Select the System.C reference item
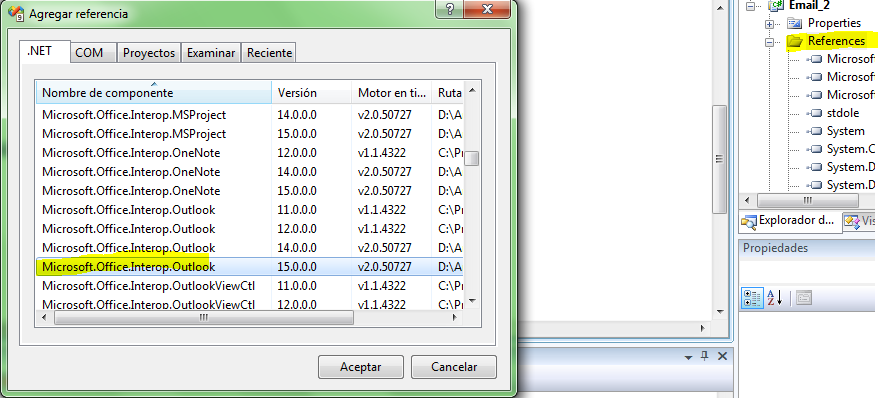The image size is (878, 398). point(851,149)
